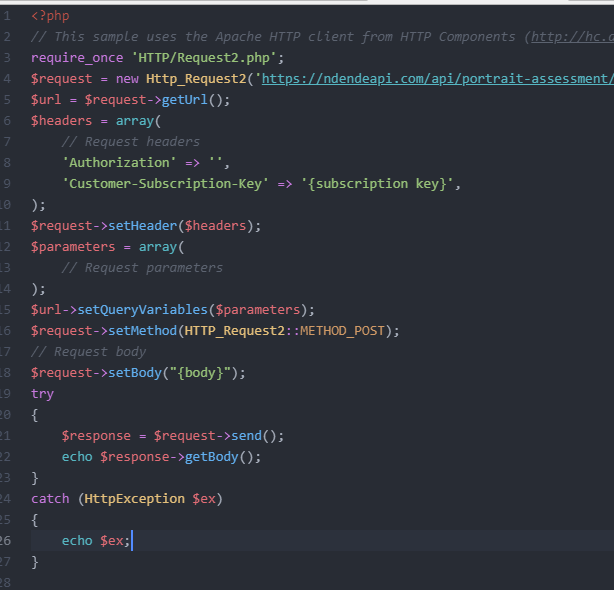Click the 'Authorization' header key
614x590 pixels.
(x=116, y=162)
